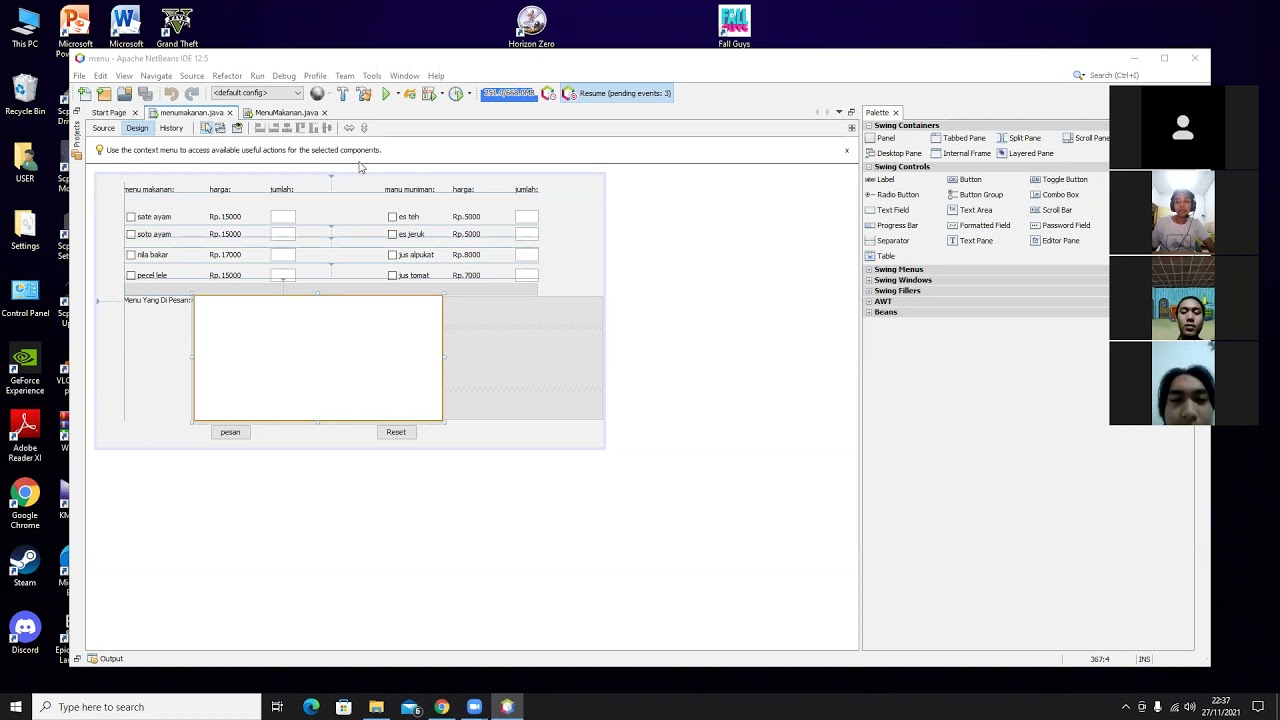Click the garbage collection memory bar

pyautogui.click(x=509, y=93)
